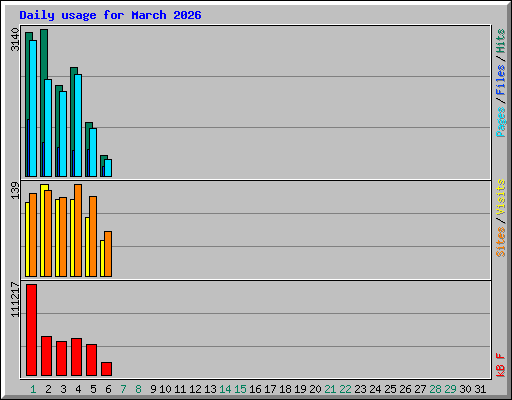The image size is (512, 400).
Task: Click the 3140 y-axis label
Action: click(15, 39)
